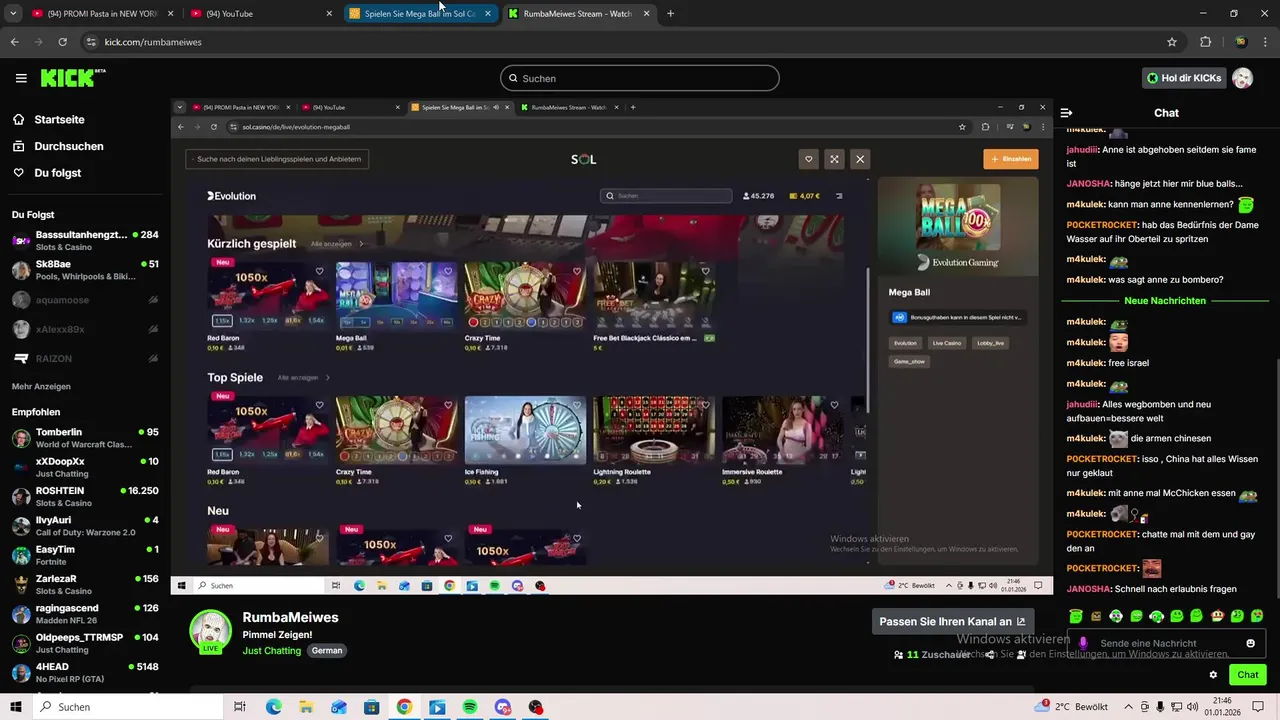The width and height of the screenshot is (1280, 720).
Task: Open the Kick hamburger sidebar menu
Action: (21, 78)
